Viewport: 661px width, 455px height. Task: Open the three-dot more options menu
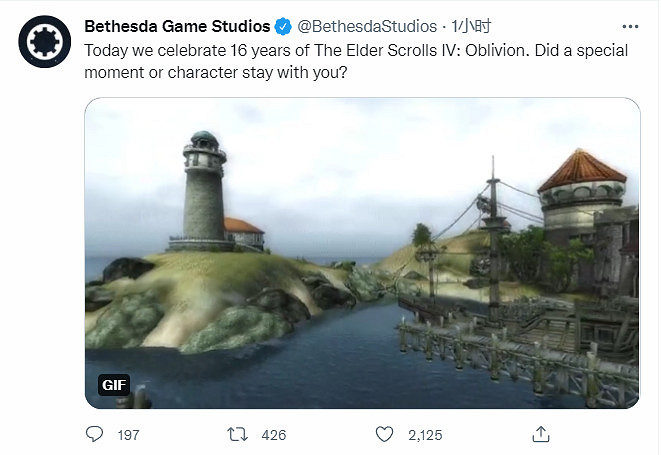(629, 27)
